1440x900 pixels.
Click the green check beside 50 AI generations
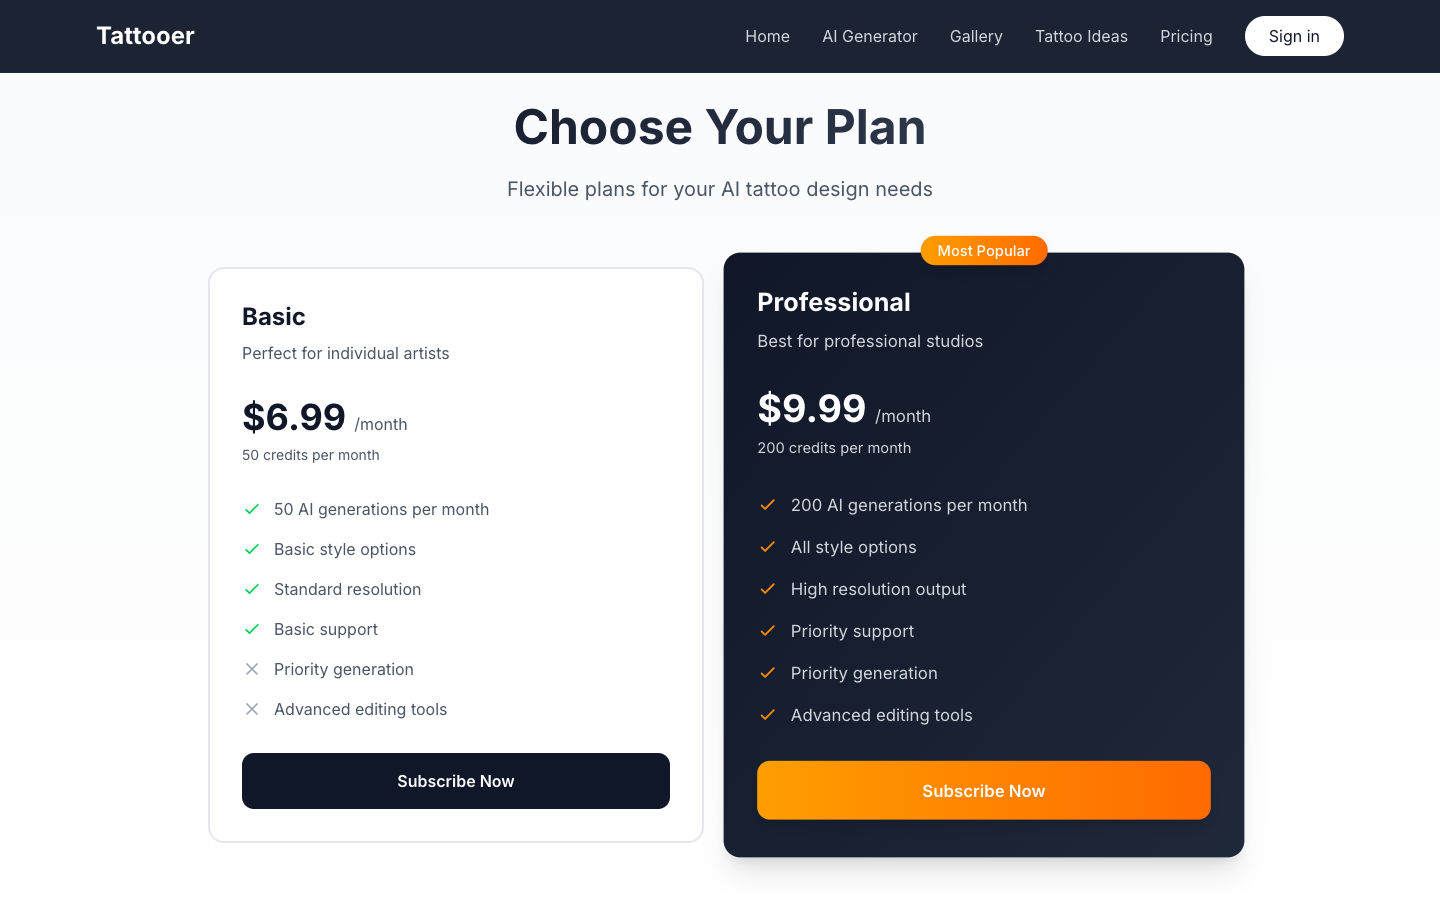click(252, 509)
